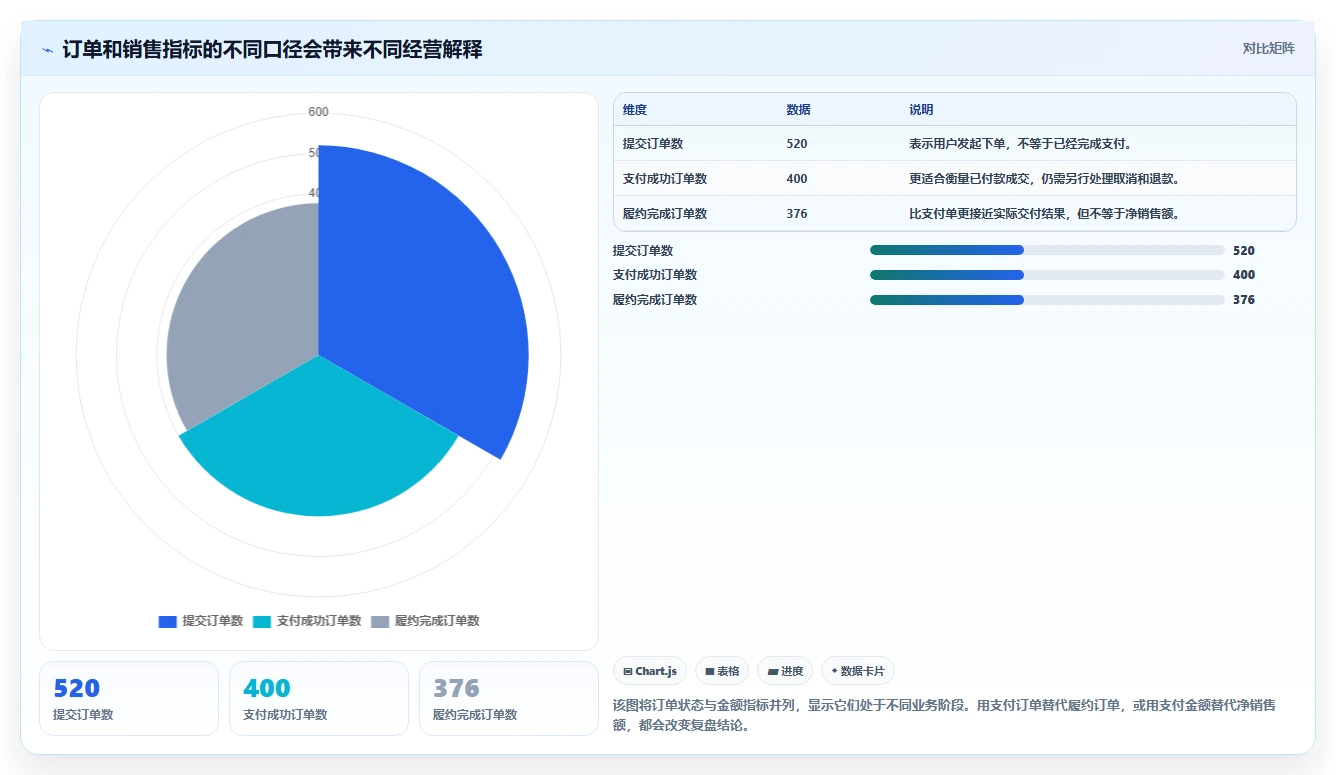1336x775 pixels.
Task: Click description '表示用户发起下单，不等于已经完成支付。'
Action: click(1021, 144)
